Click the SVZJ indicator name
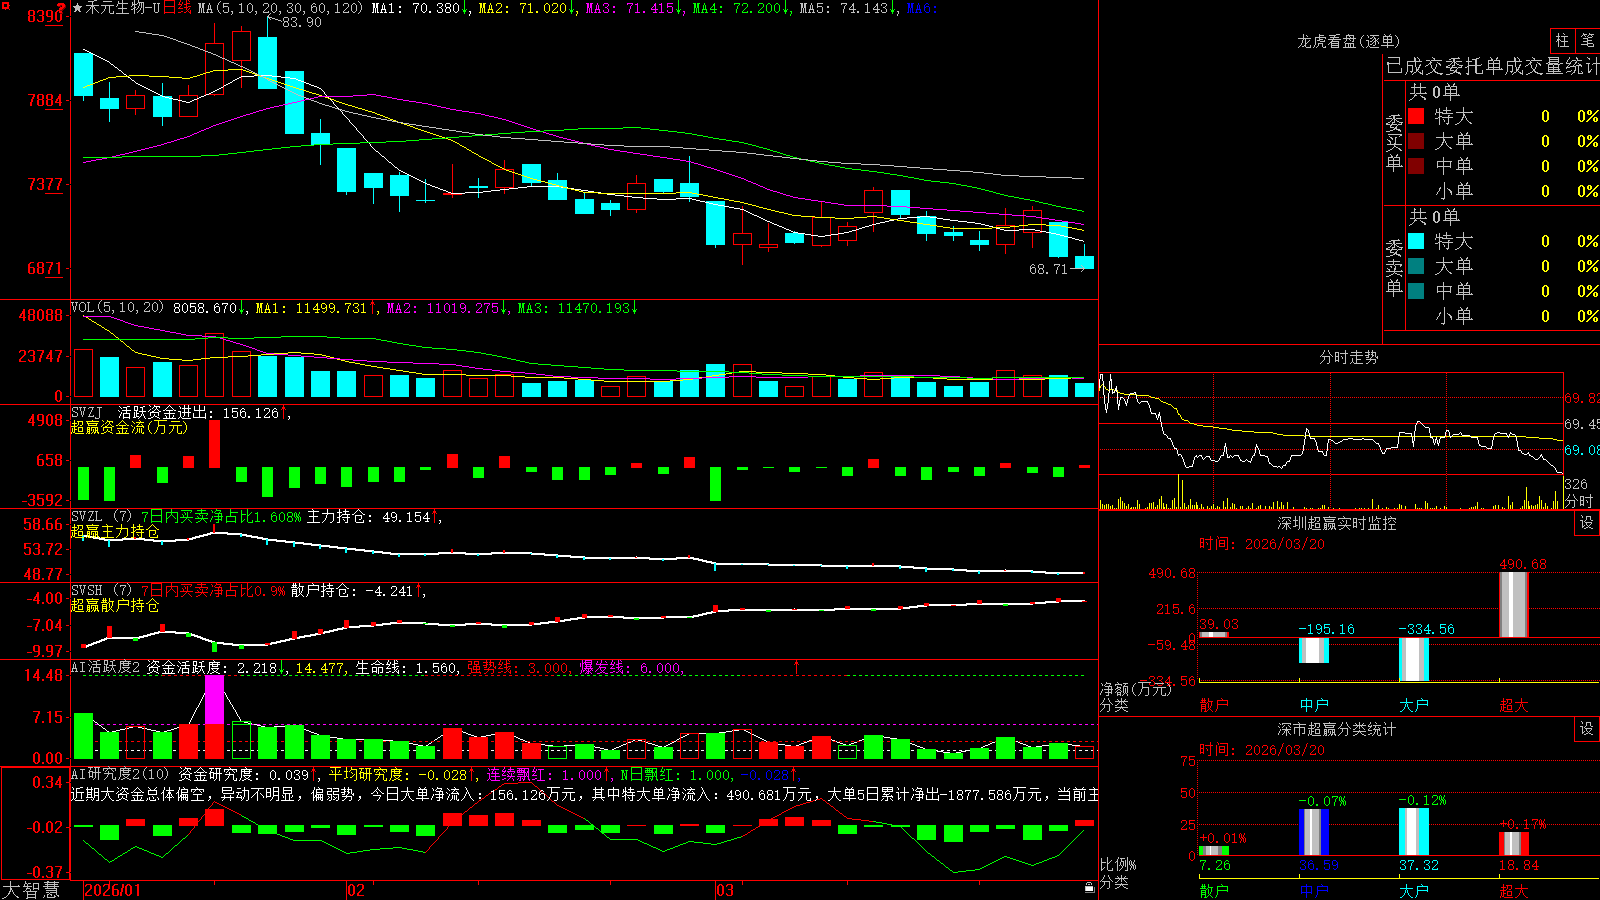The height and width of the screenshot is (900, 1600). (87, 413)
